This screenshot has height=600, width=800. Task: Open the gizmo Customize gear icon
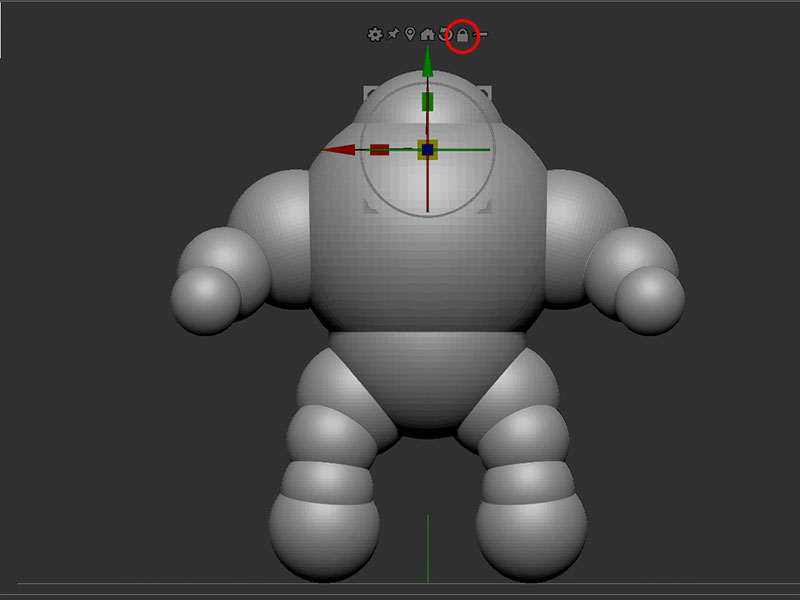tap(375, 35)
